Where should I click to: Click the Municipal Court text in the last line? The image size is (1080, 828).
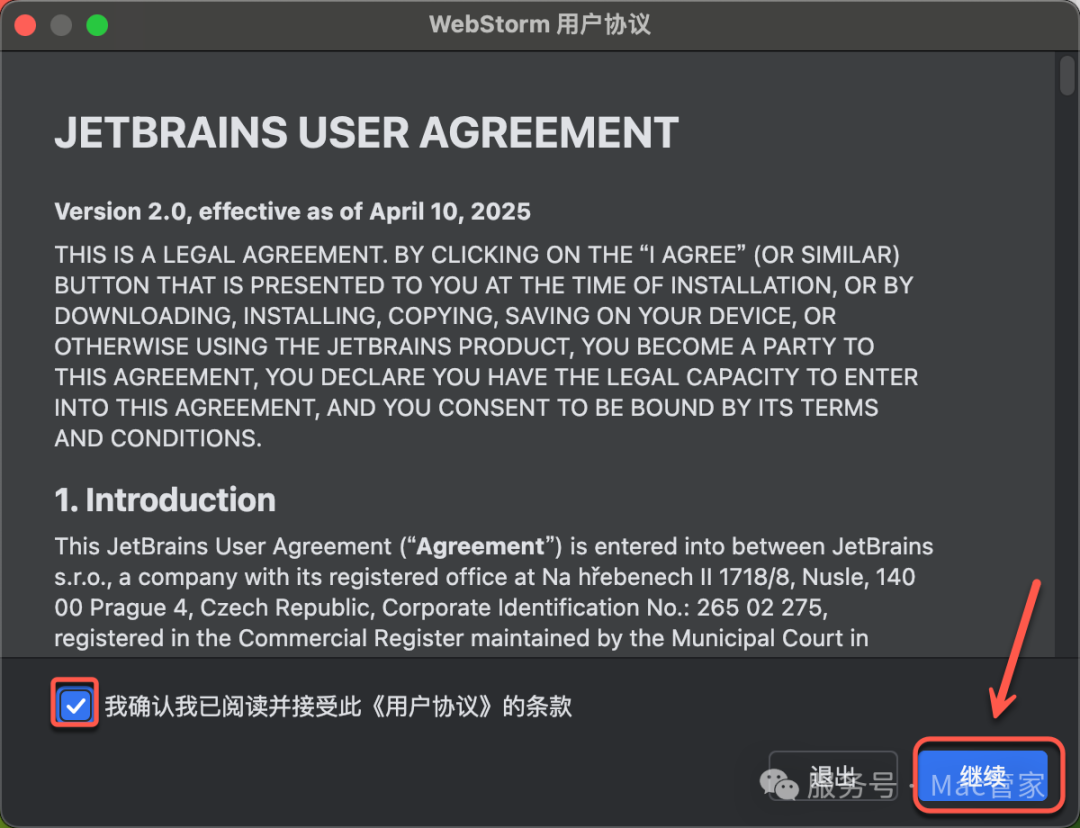[x=755, y=638]
